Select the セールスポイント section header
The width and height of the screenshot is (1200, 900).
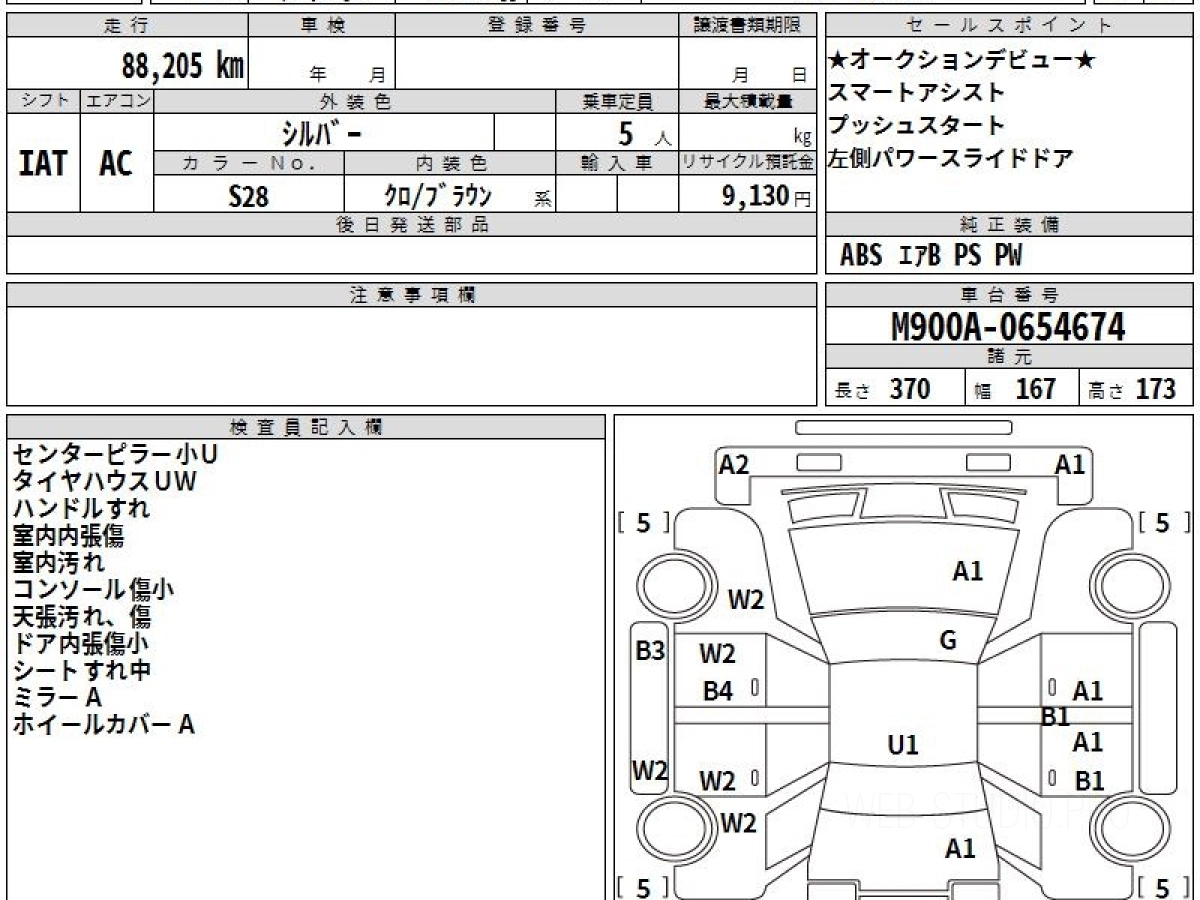(1009, 26)
